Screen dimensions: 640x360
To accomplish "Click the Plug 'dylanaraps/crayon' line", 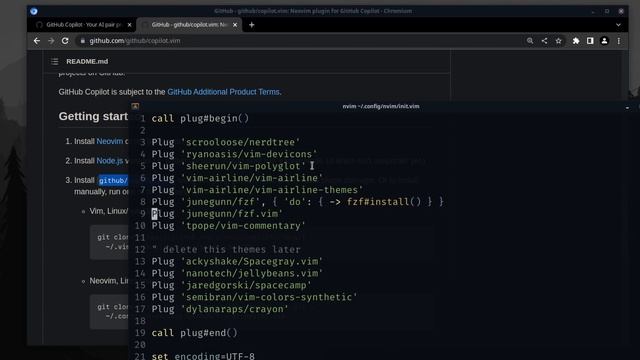I will point(220,309).
